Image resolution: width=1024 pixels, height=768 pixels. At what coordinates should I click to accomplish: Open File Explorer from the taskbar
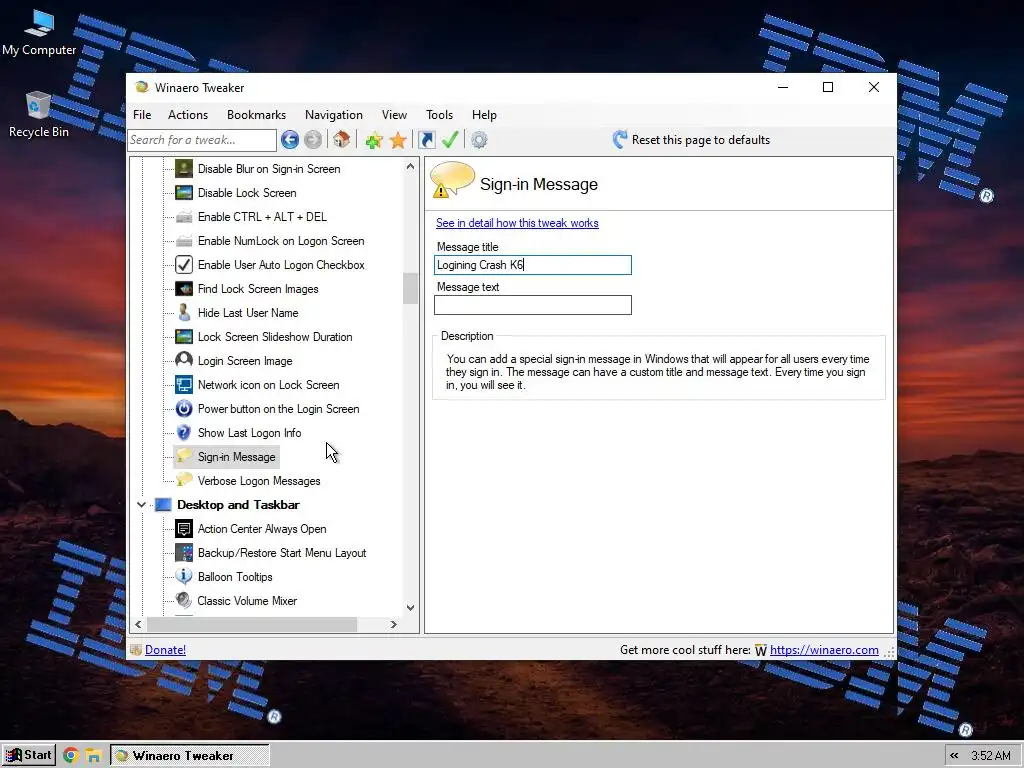93,756
